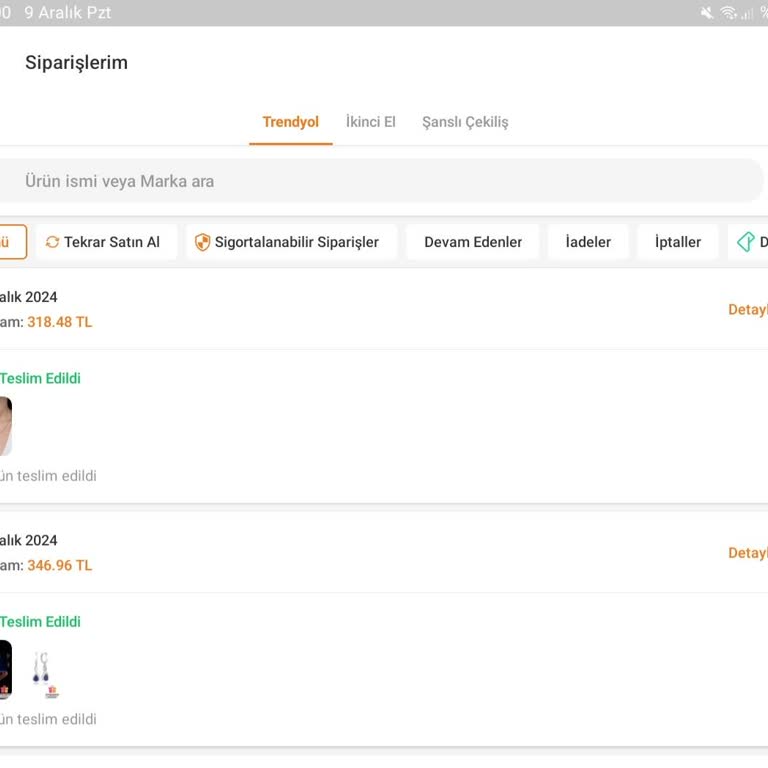Show İptaller orders

coord(678,242)
